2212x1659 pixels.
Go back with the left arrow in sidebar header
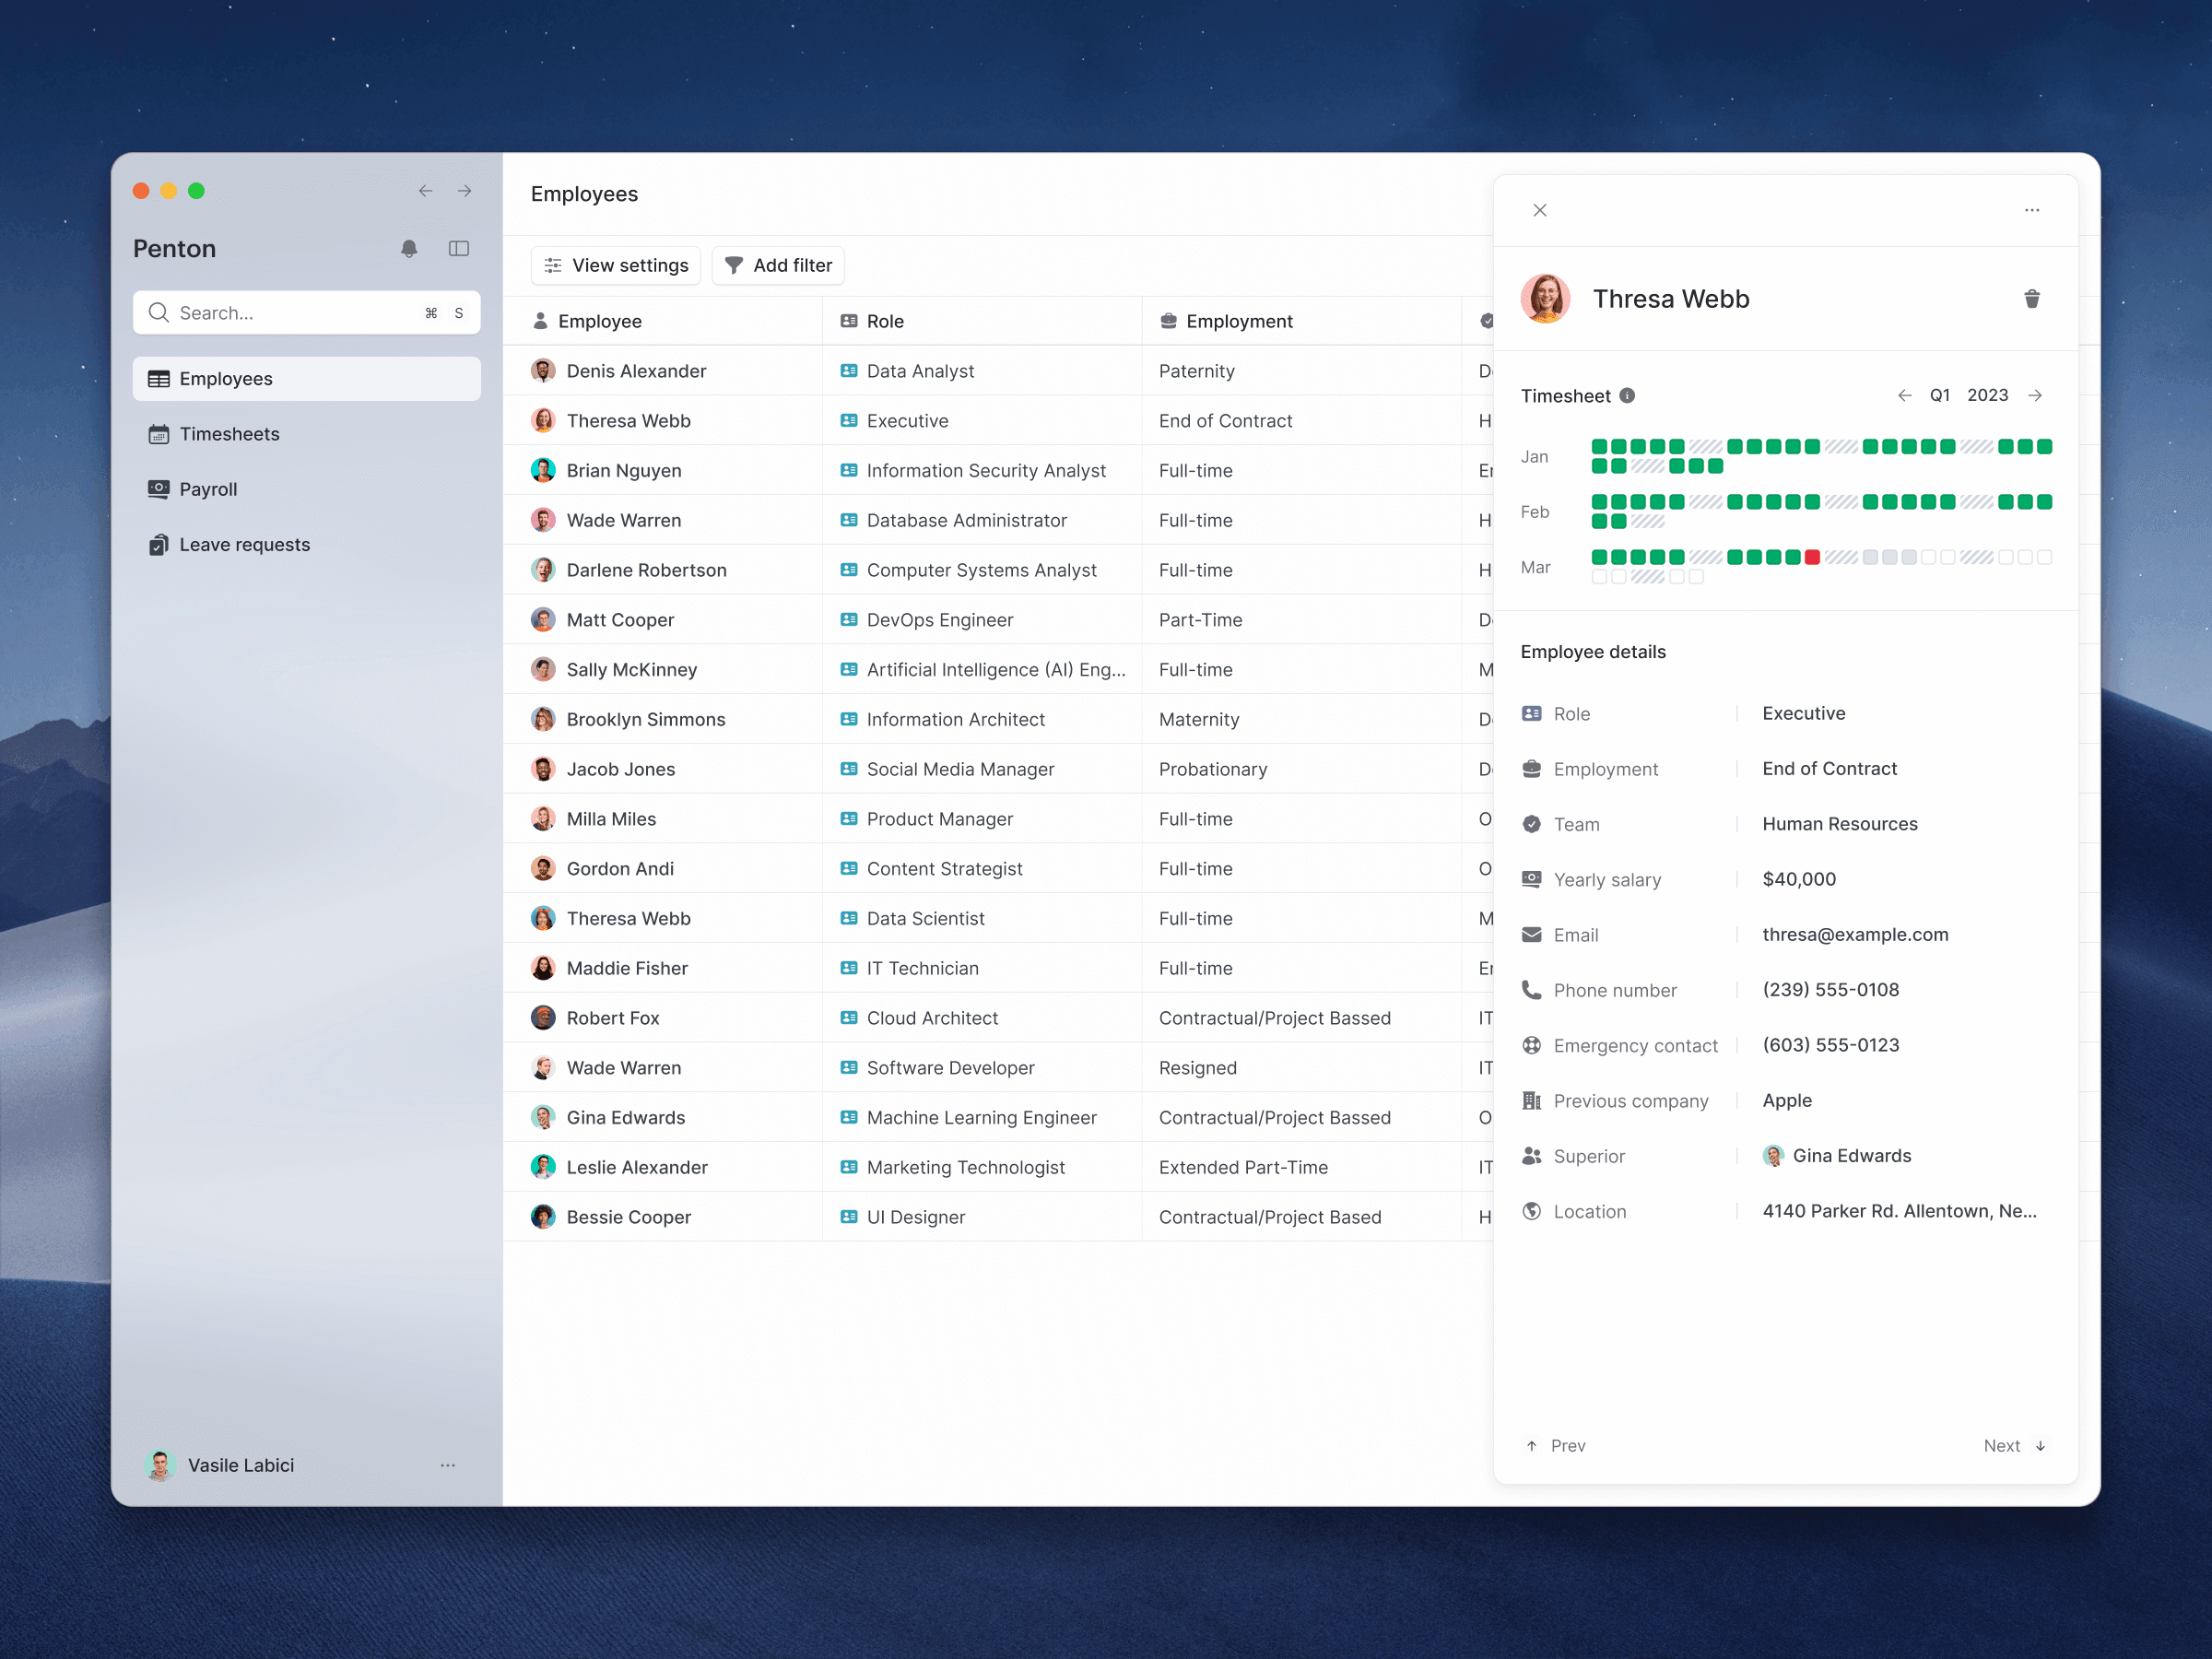coord(426,191)
